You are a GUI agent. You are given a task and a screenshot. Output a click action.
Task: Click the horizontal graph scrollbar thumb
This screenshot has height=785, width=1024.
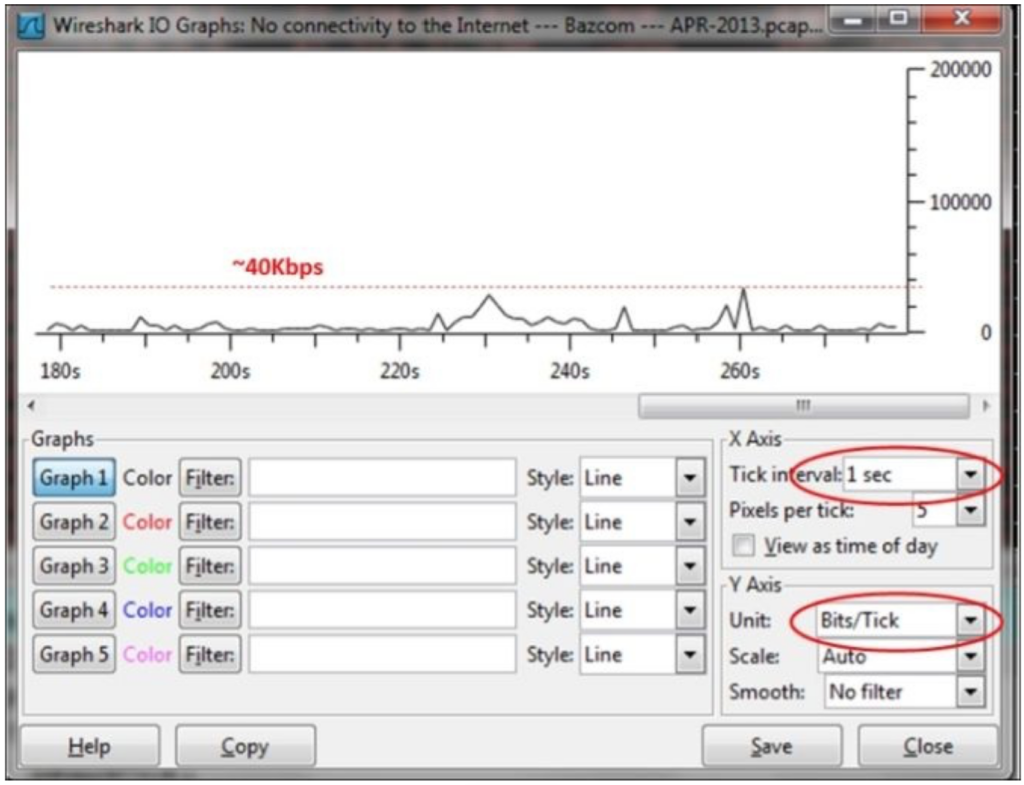[804, 406]
